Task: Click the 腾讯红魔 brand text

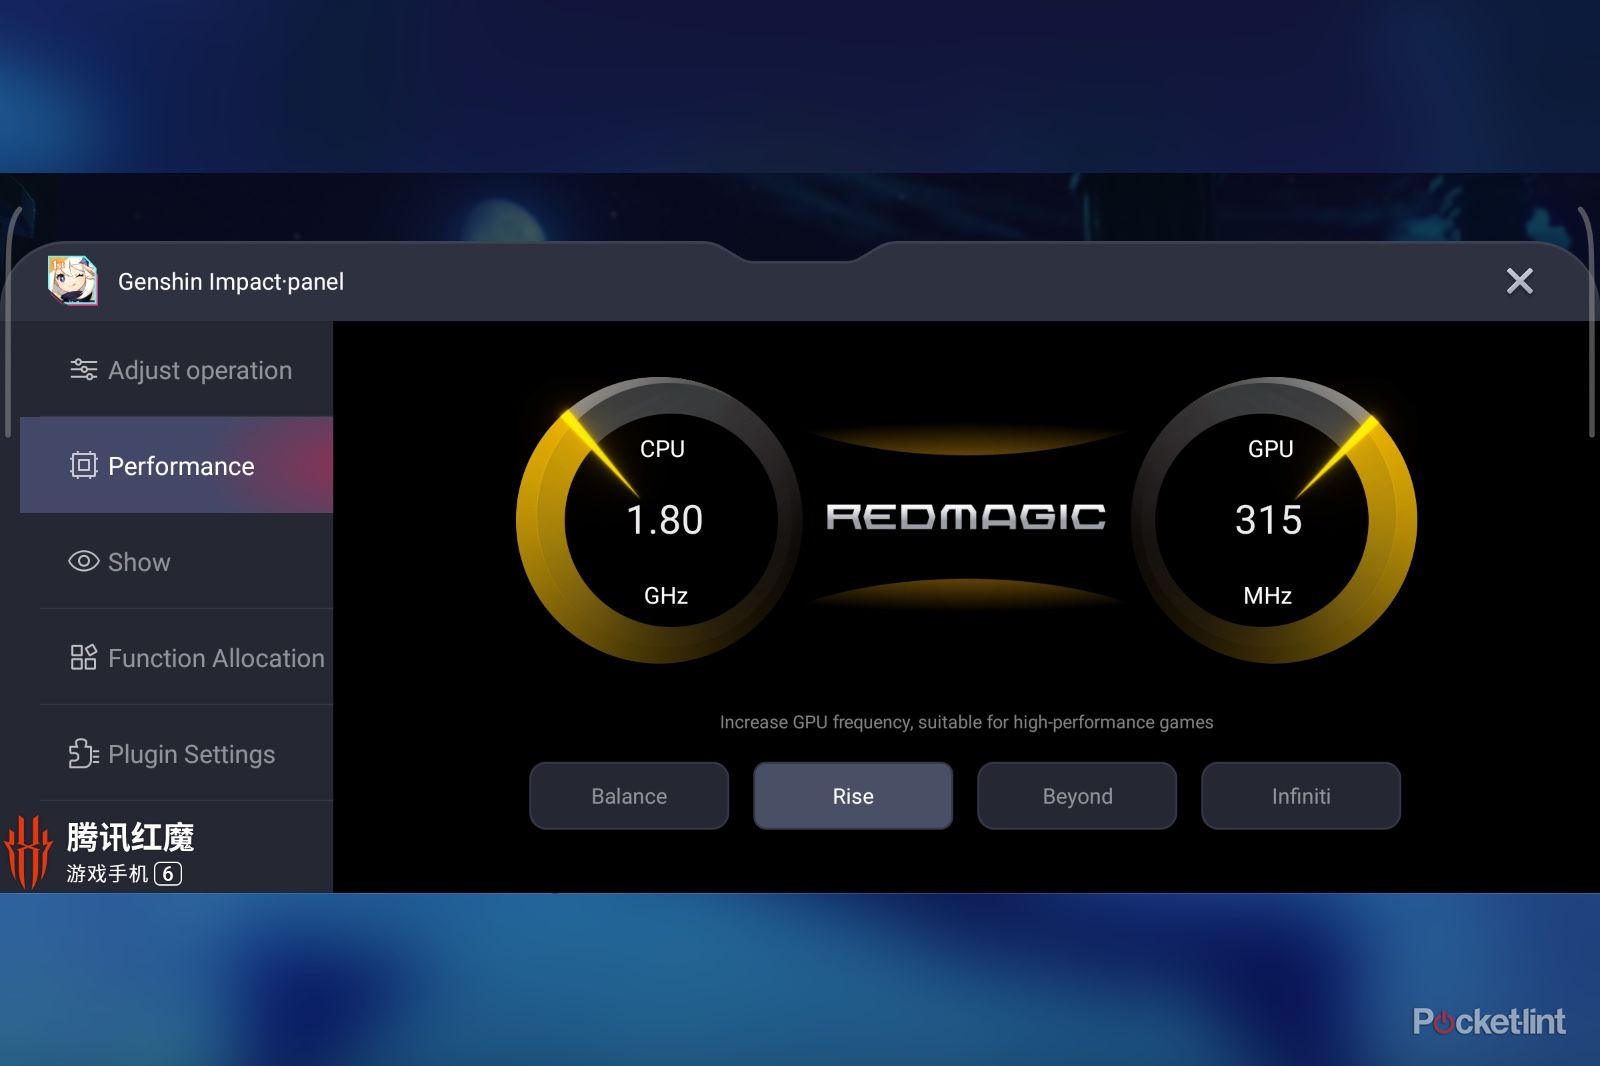Action: point(130,837)
